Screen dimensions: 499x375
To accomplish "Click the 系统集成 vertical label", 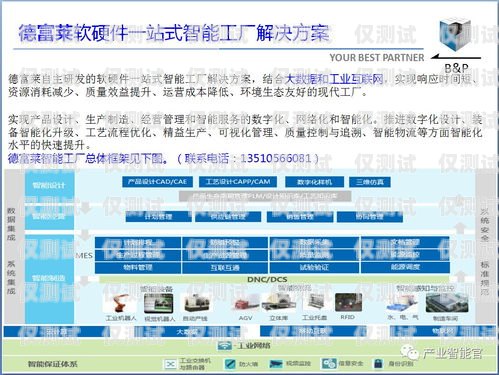I will coord(11,278).
